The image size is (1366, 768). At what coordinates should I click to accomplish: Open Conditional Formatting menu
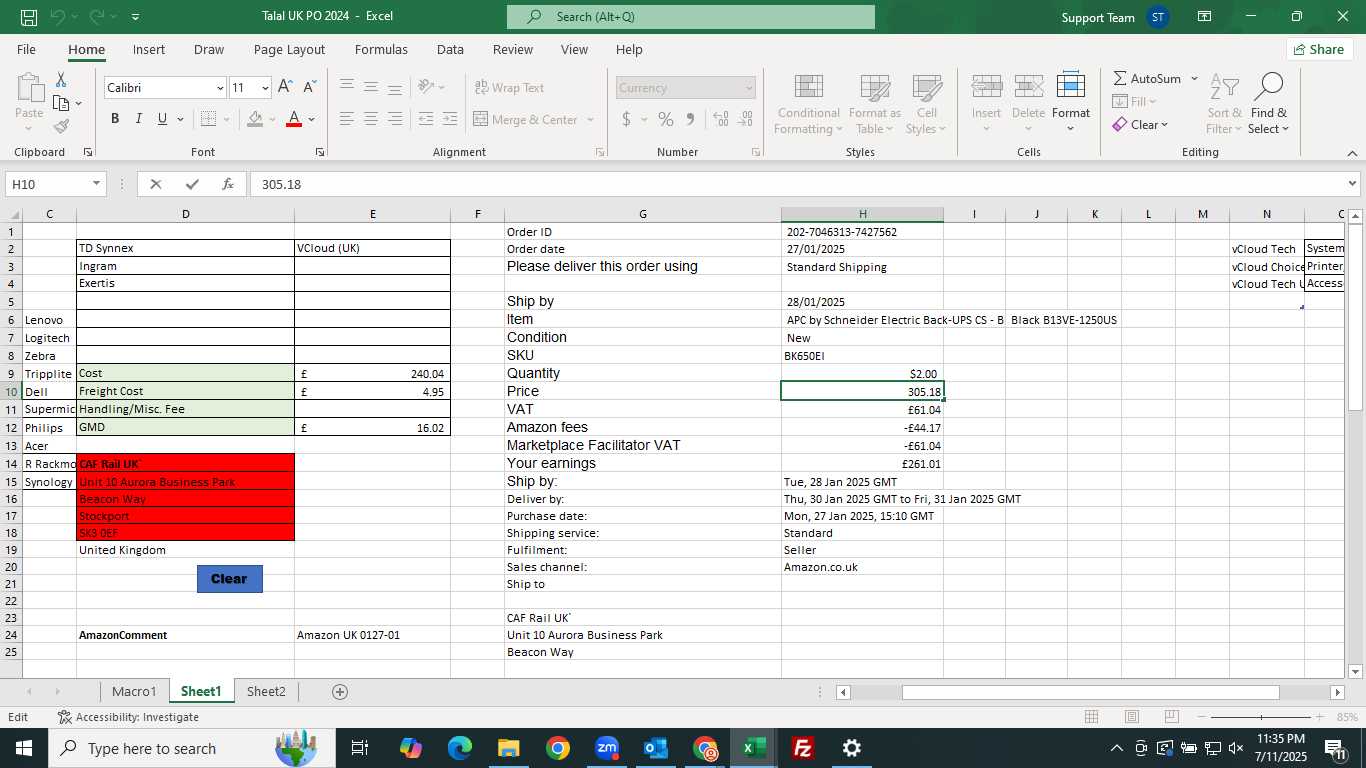tap(808, 104)
